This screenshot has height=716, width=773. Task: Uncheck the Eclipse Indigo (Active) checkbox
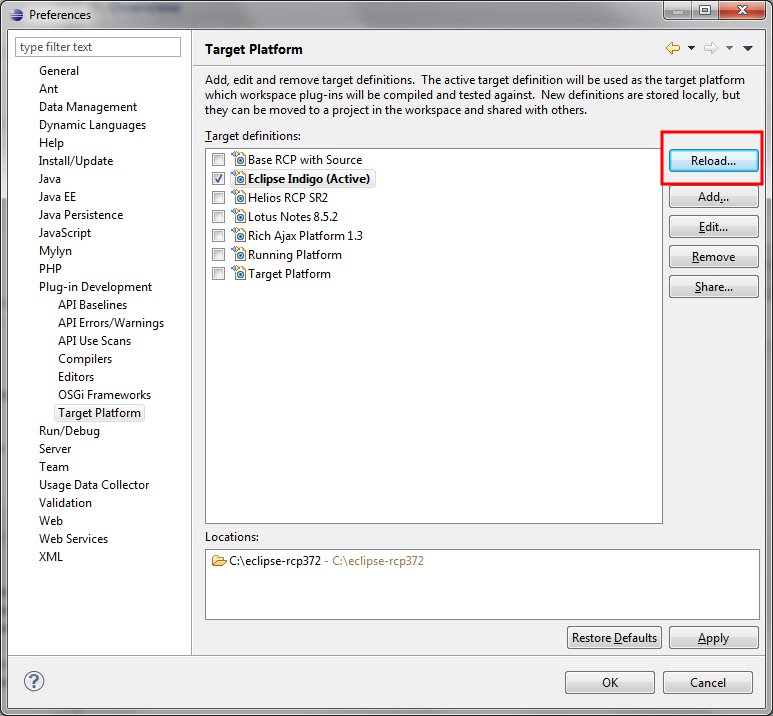(x=218, y=179)
